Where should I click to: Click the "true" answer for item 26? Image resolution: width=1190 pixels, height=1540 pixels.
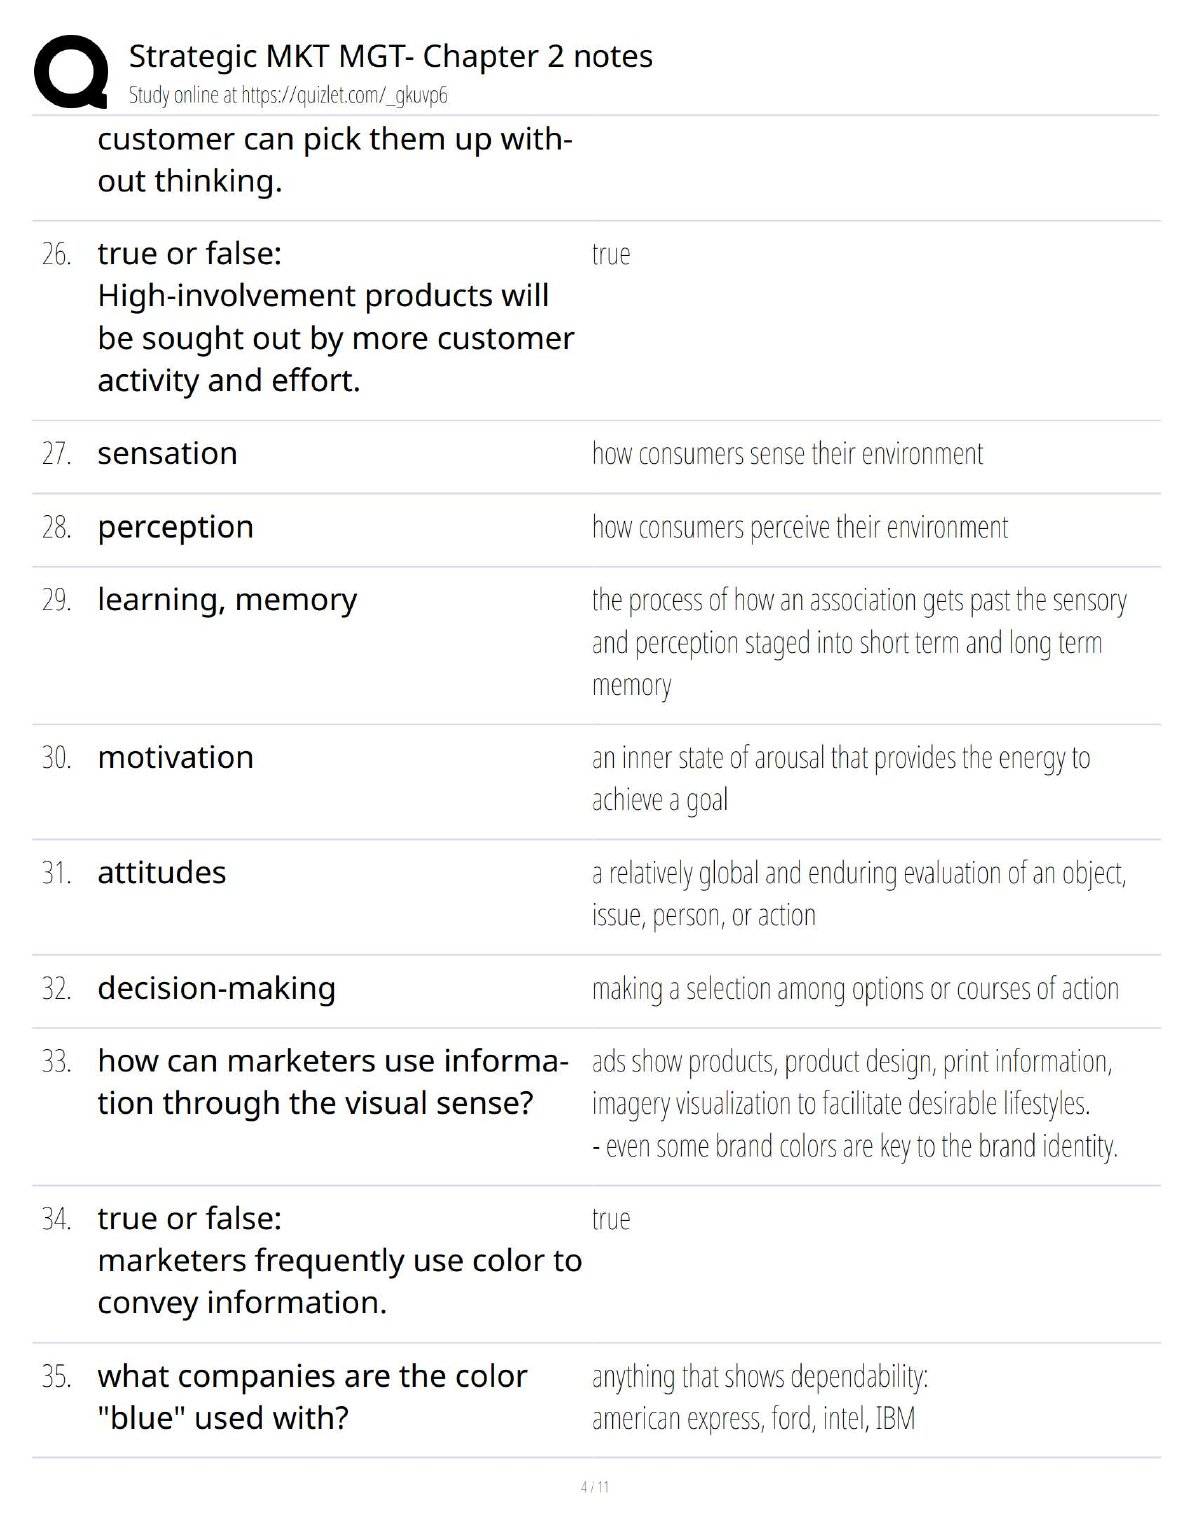coord(611,254)
